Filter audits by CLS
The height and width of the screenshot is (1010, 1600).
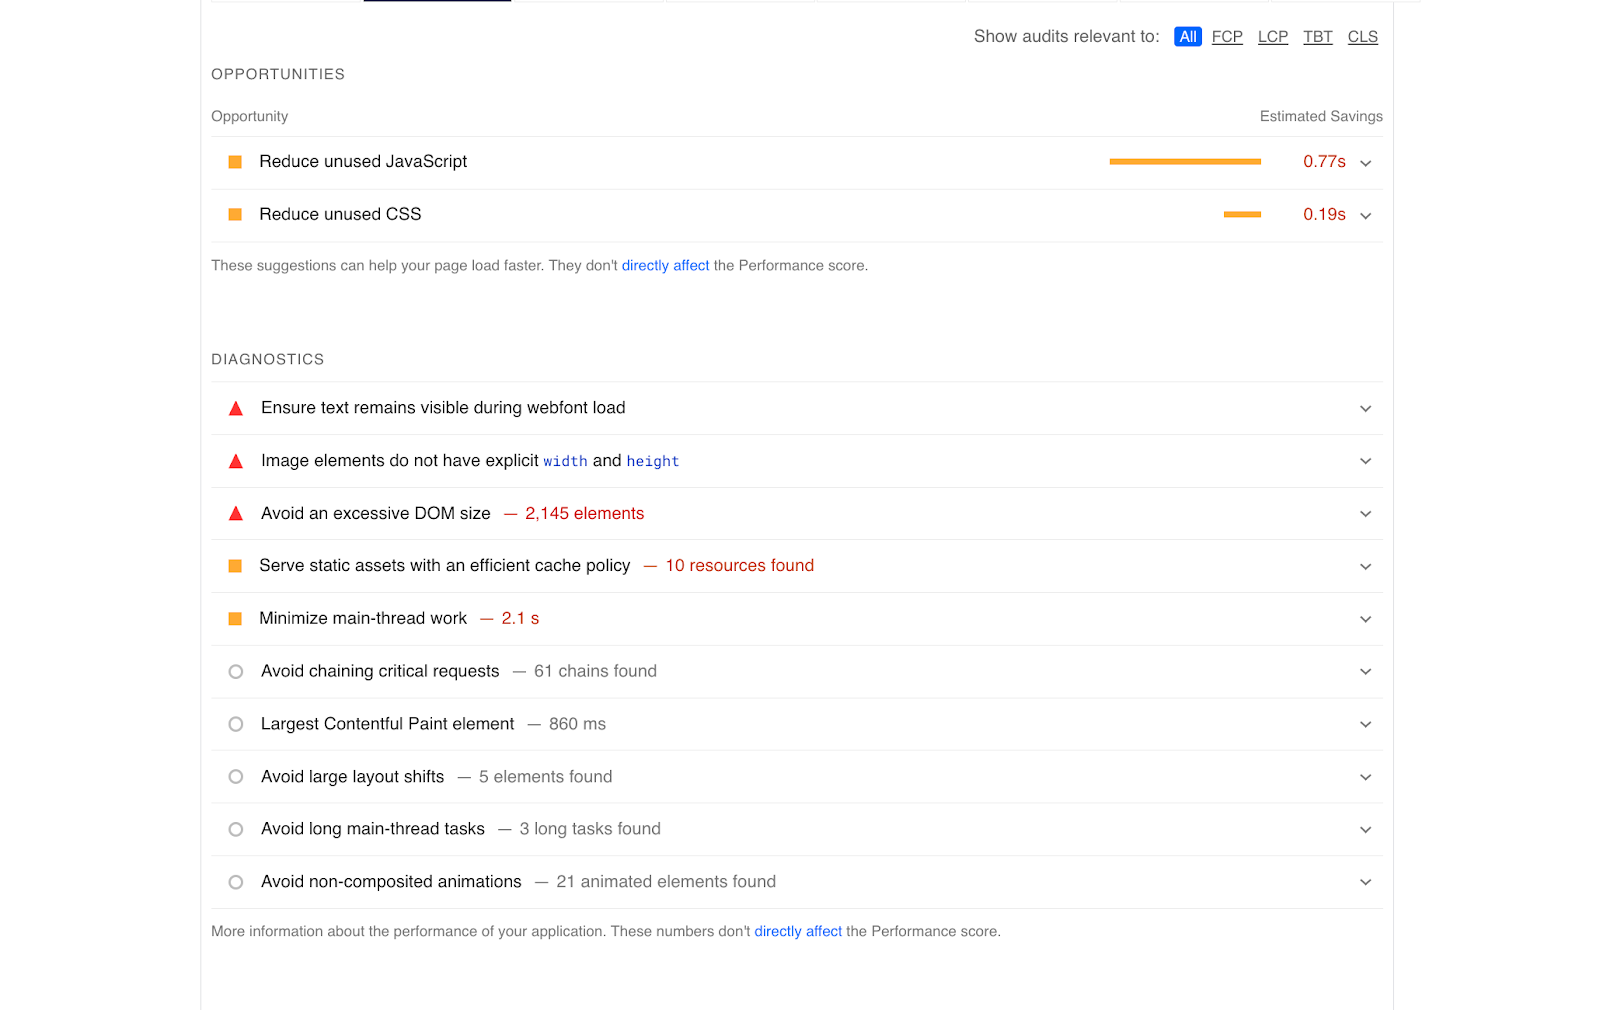tap(1362, 37)
